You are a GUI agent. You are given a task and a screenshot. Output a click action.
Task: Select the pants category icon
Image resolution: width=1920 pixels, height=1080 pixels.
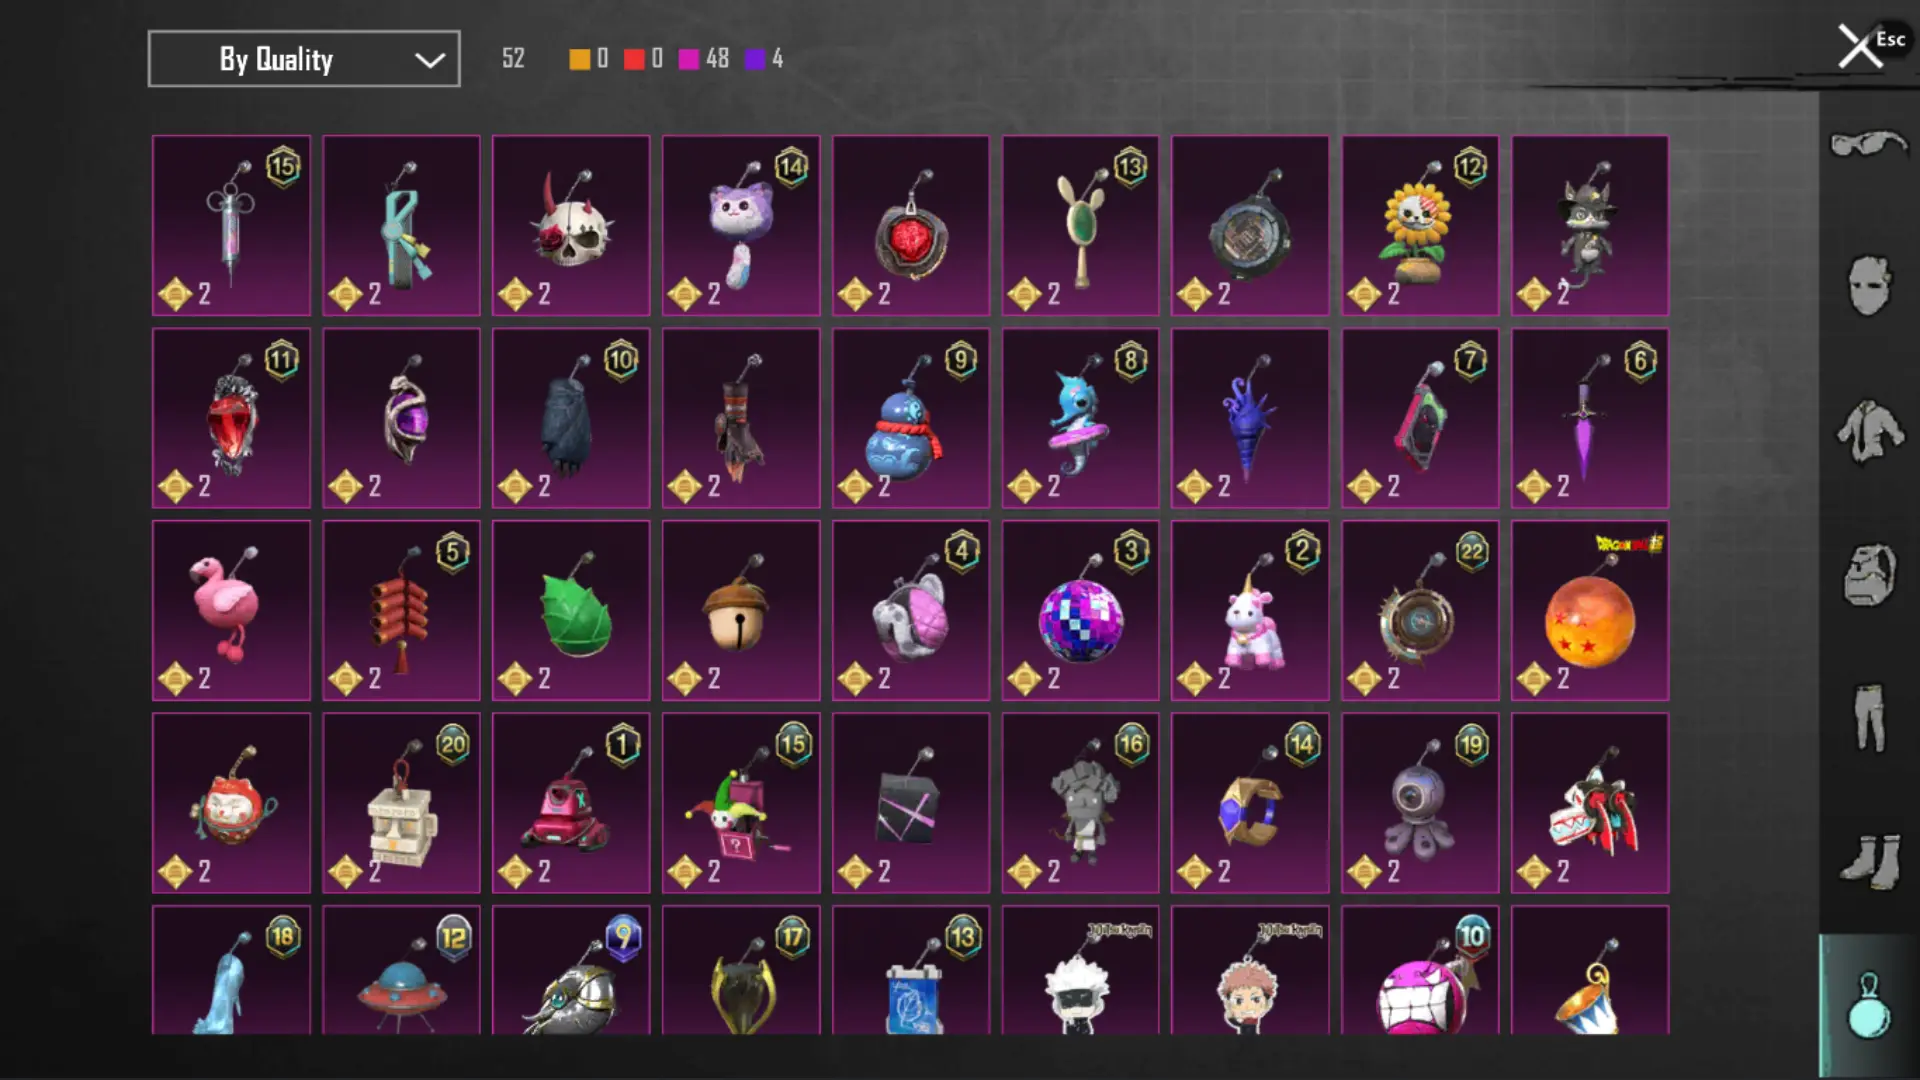(1869, 717)
